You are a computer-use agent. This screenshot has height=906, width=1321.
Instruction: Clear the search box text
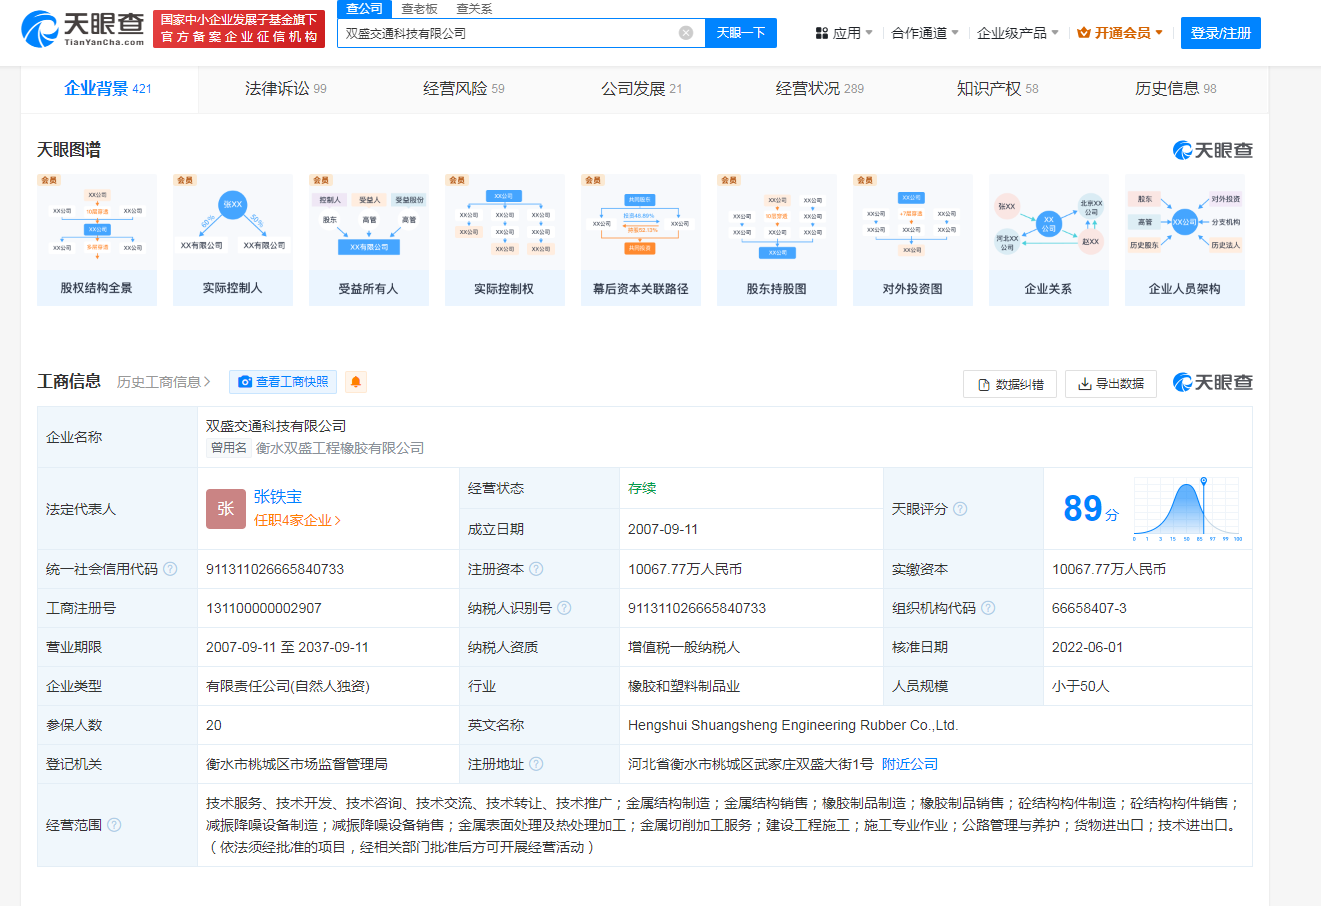[x=686, y=33]
